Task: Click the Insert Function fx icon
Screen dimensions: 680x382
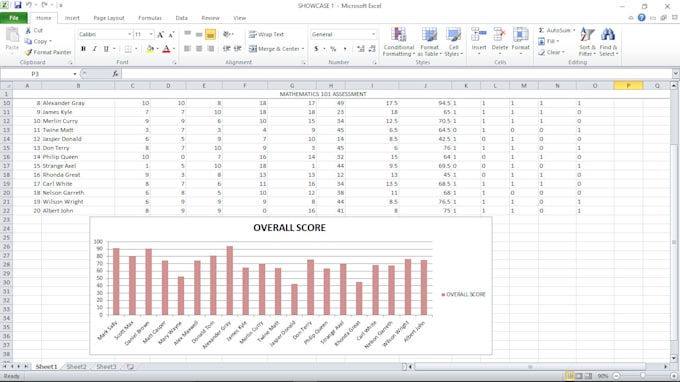Action: [x=115, y=74]
